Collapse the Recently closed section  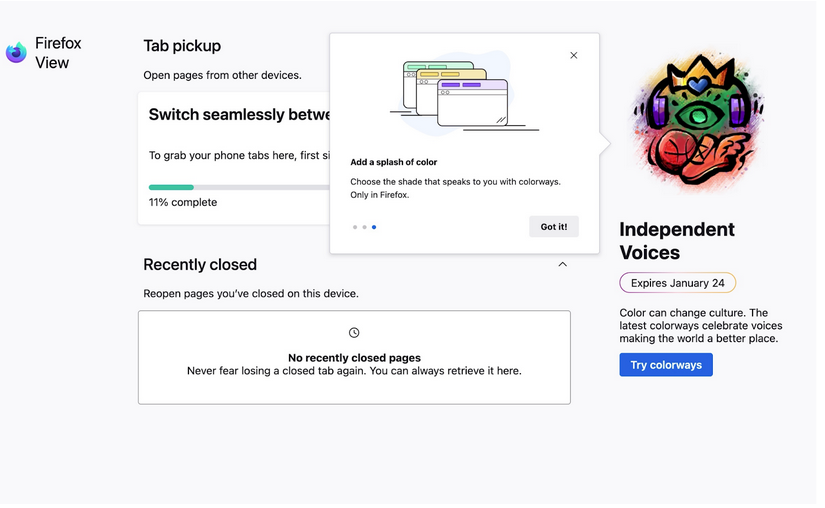tap(562, 265)
